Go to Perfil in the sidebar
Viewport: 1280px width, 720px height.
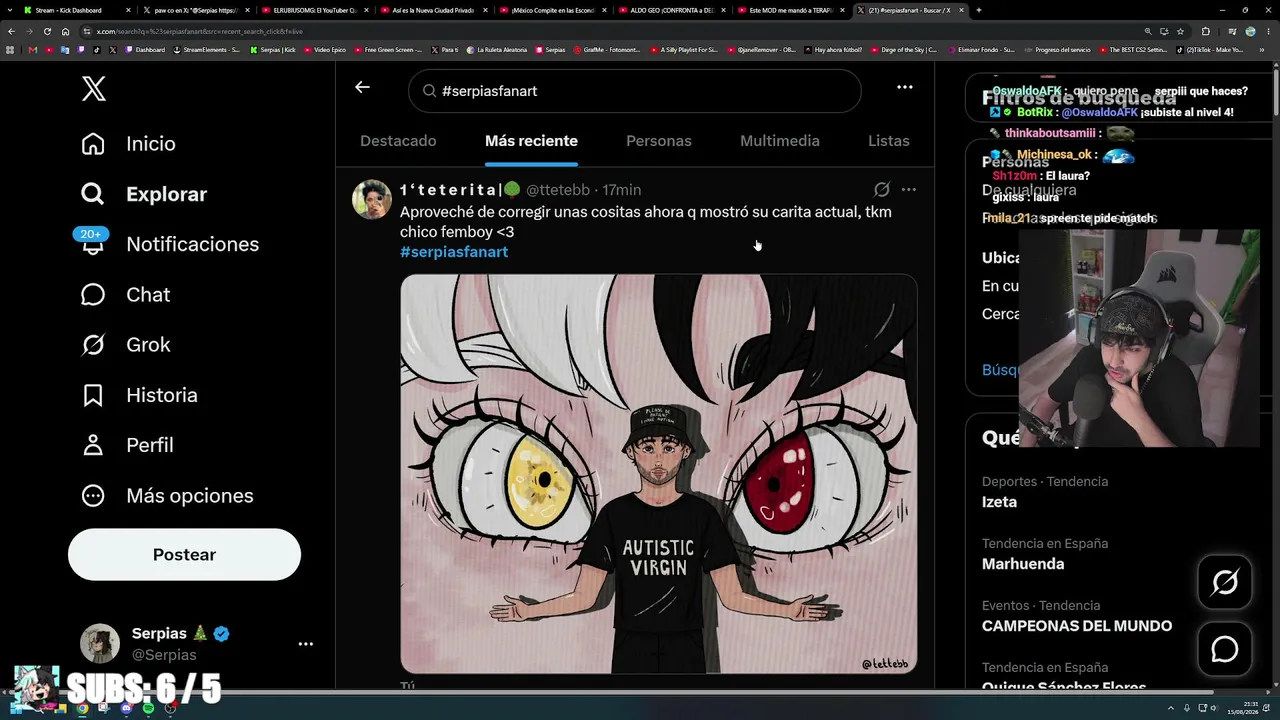point(127,445)
